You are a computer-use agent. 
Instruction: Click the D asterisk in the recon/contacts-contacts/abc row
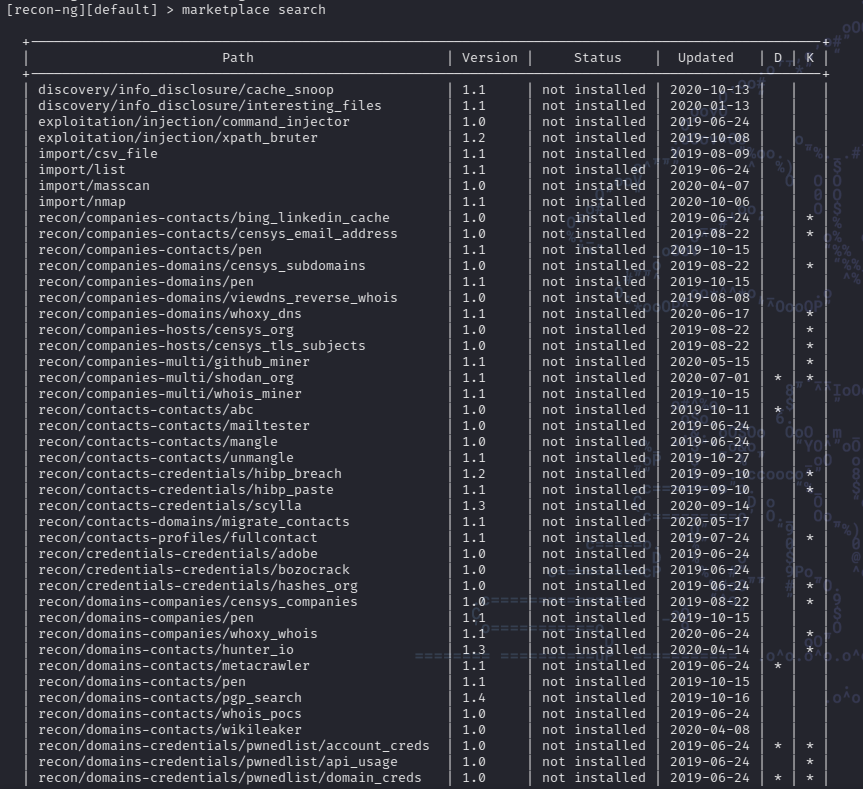(778, 411)
